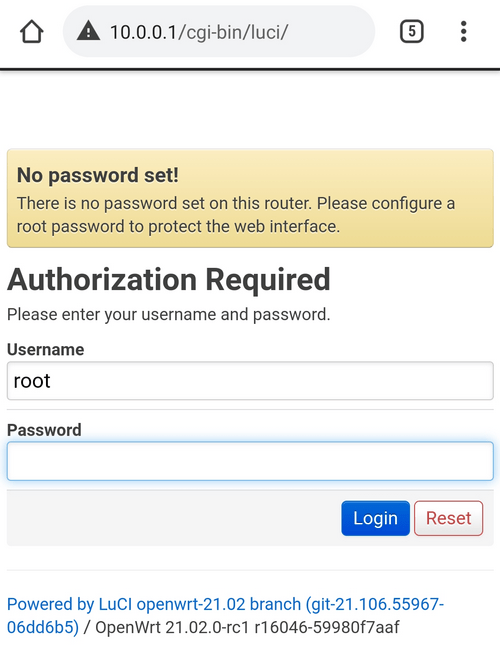Tap the not-secure warning triangle icon
The width and height of the screenshot is (500, 656).
point(88,32)
